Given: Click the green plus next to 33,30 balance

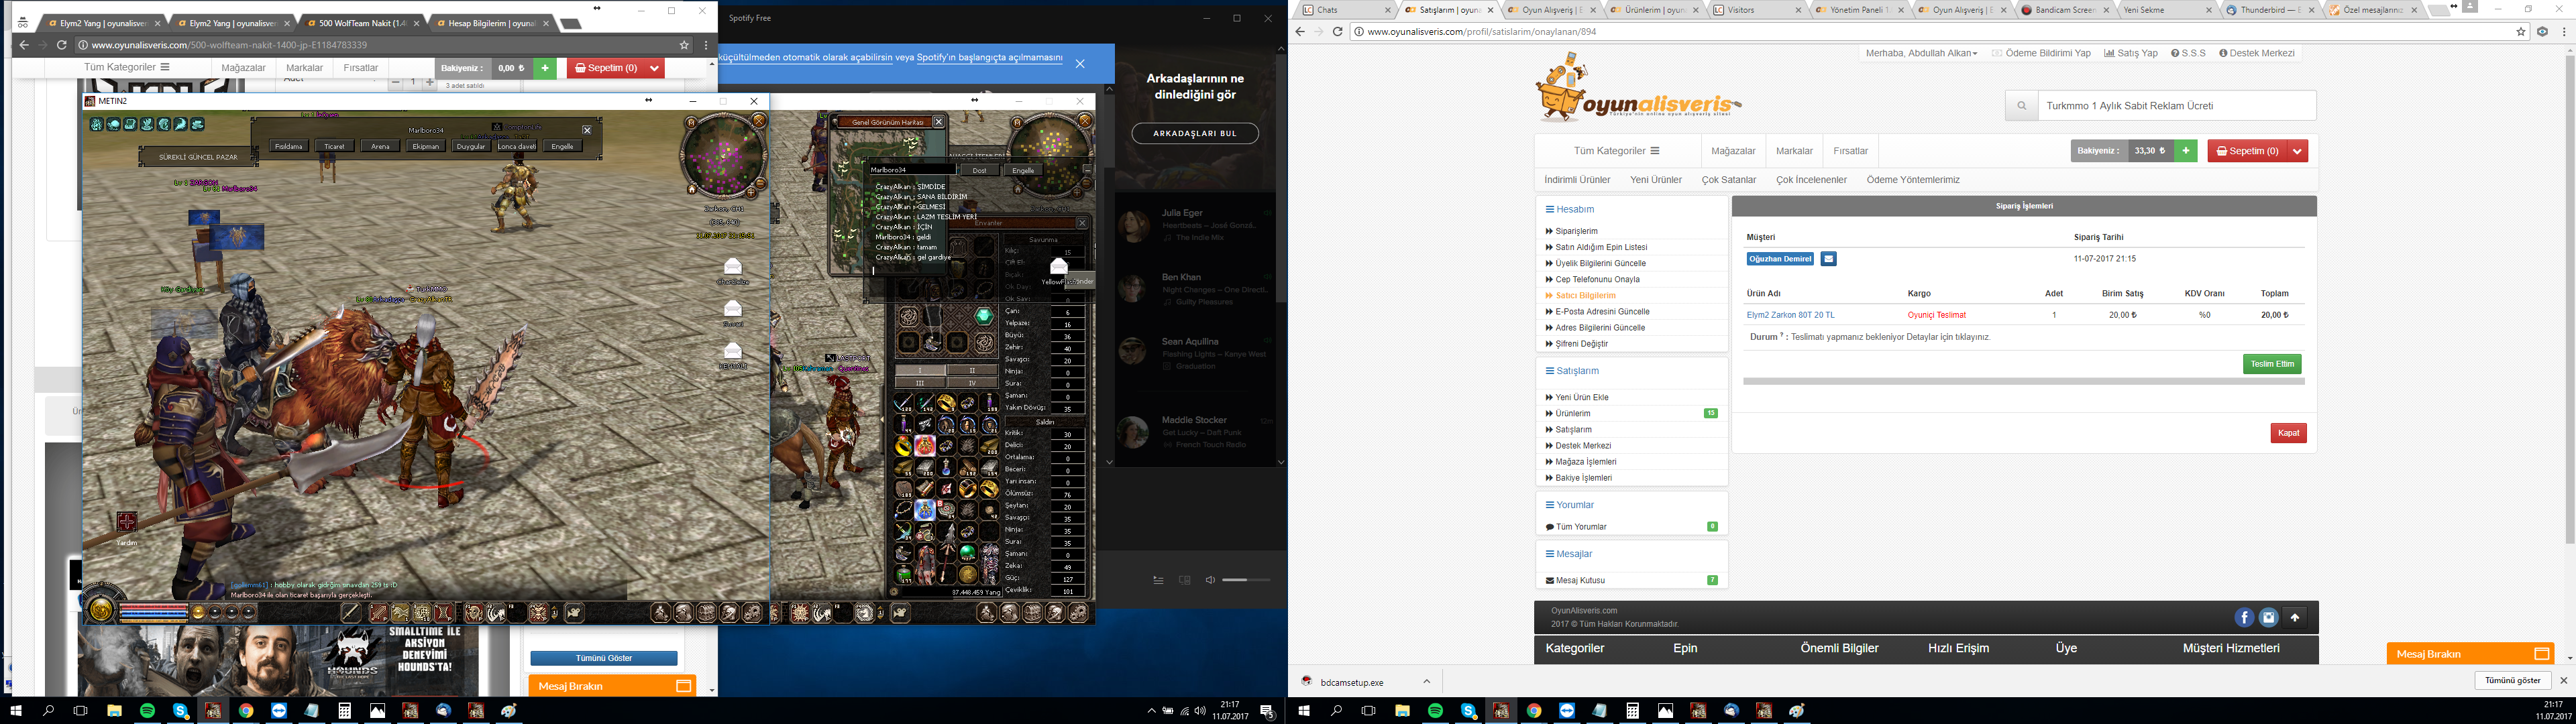Looking at the screenshot, I should tap(2186, 151).
